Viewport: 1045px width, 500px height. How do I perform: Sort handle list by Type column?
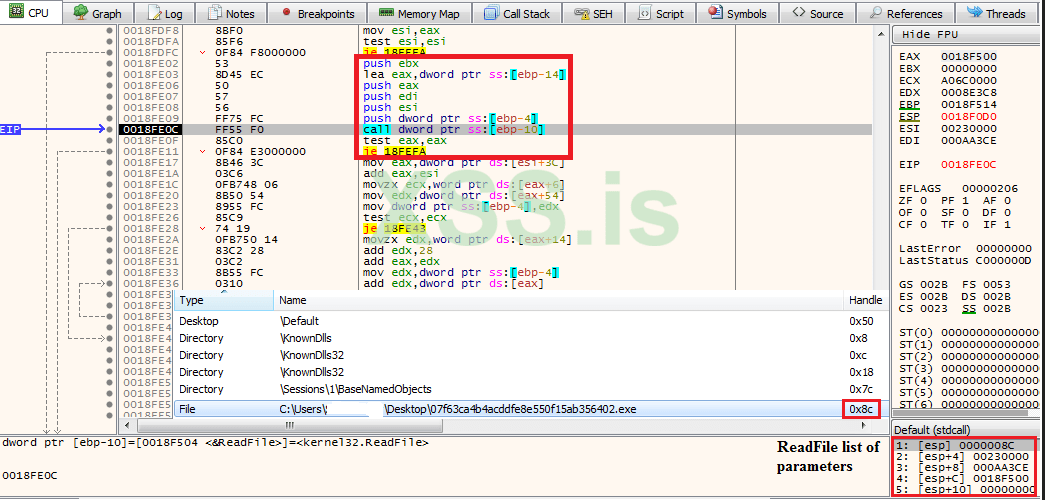click(224, 301)
